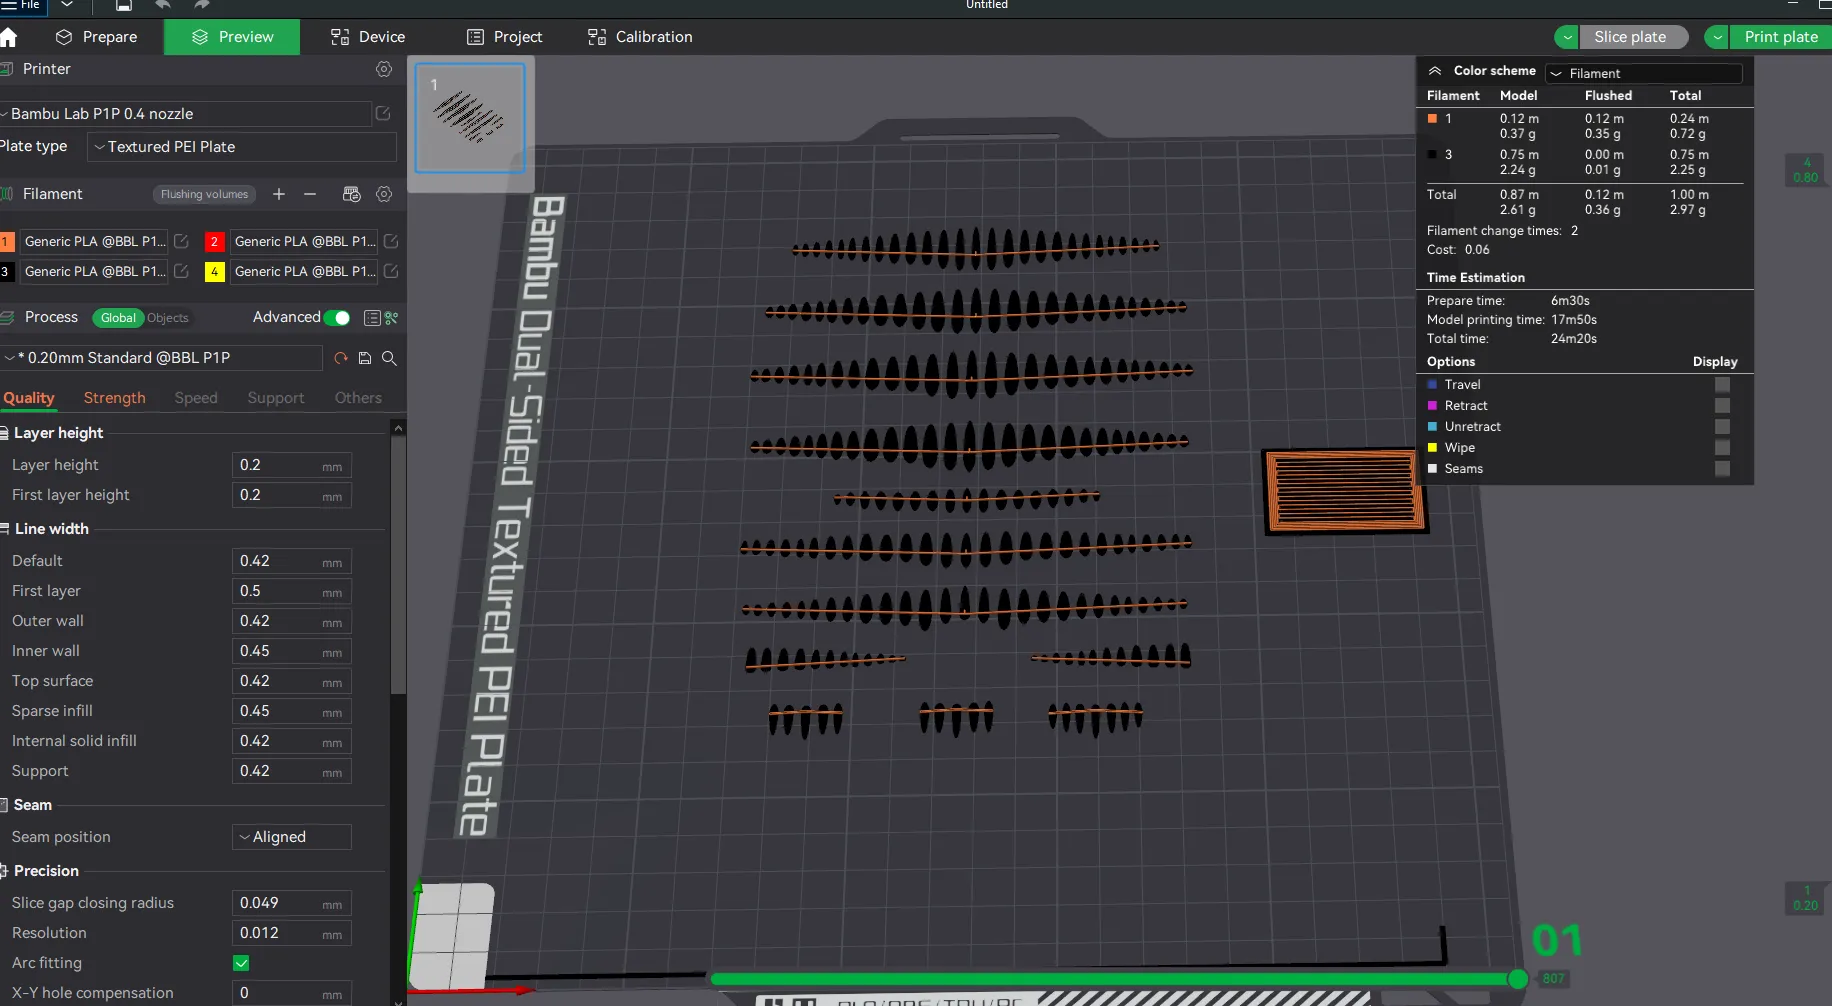Viewport: 1832px width, 1006px height.
Task: Edit filament 1 preset
Action: (x=181, y=241)
